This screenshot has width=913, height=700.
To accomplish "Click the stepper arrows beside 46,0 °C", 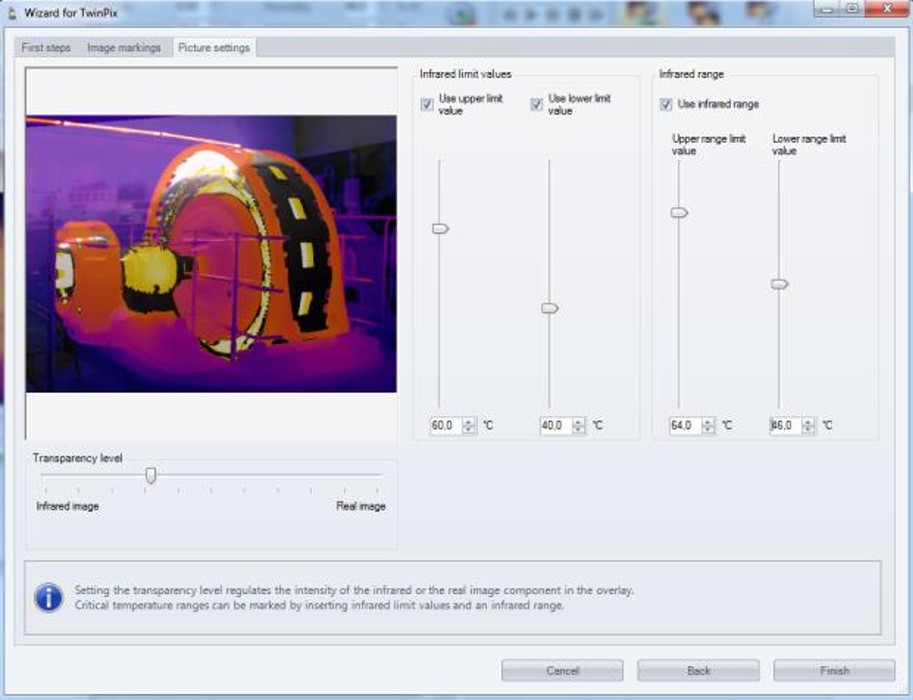I will pyautogui.click(x=808, y=426).
